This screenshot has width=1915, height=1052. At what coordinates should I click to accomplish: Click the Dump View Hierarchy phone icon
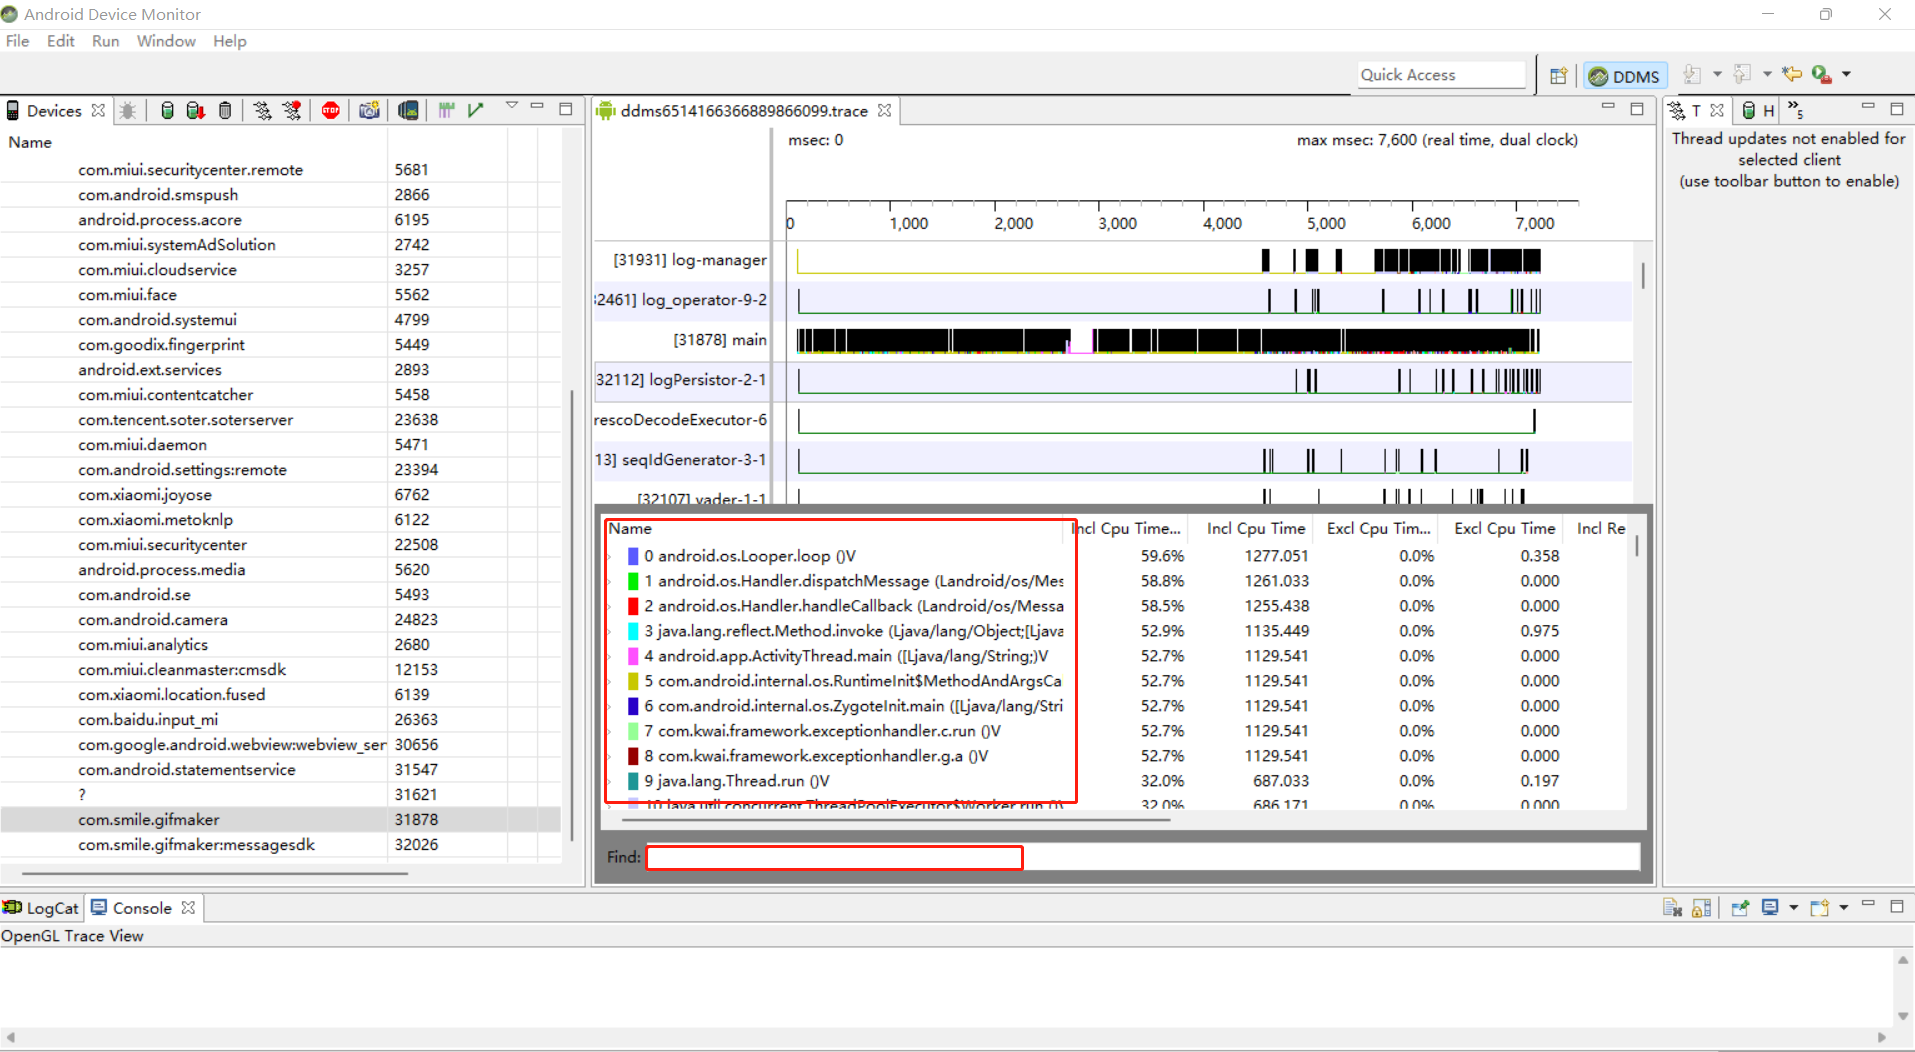pos(408,111)
